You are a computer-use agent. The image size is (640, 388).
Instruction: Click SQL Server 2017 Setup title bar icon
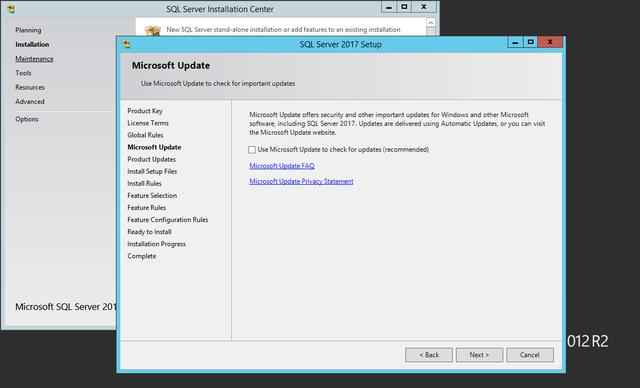[x=127, y=44]
